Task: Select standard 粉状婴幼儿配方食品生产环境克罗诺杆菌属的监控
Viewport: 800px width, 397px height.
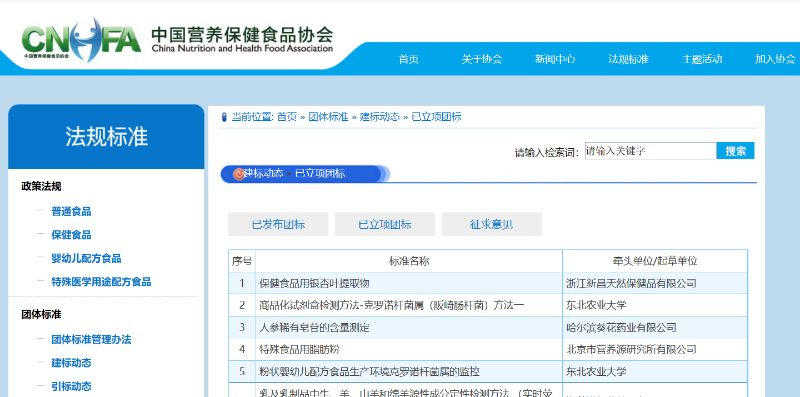Action: coord(369,371)
